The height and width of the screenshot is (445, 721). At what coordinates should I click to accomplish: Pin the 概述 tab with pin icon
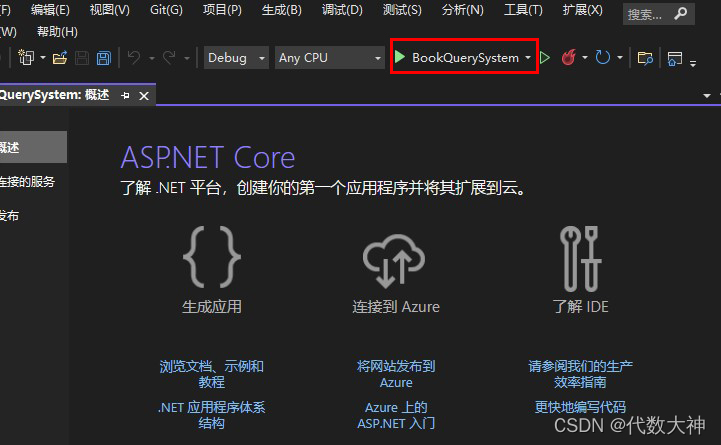tap(125, 96)
